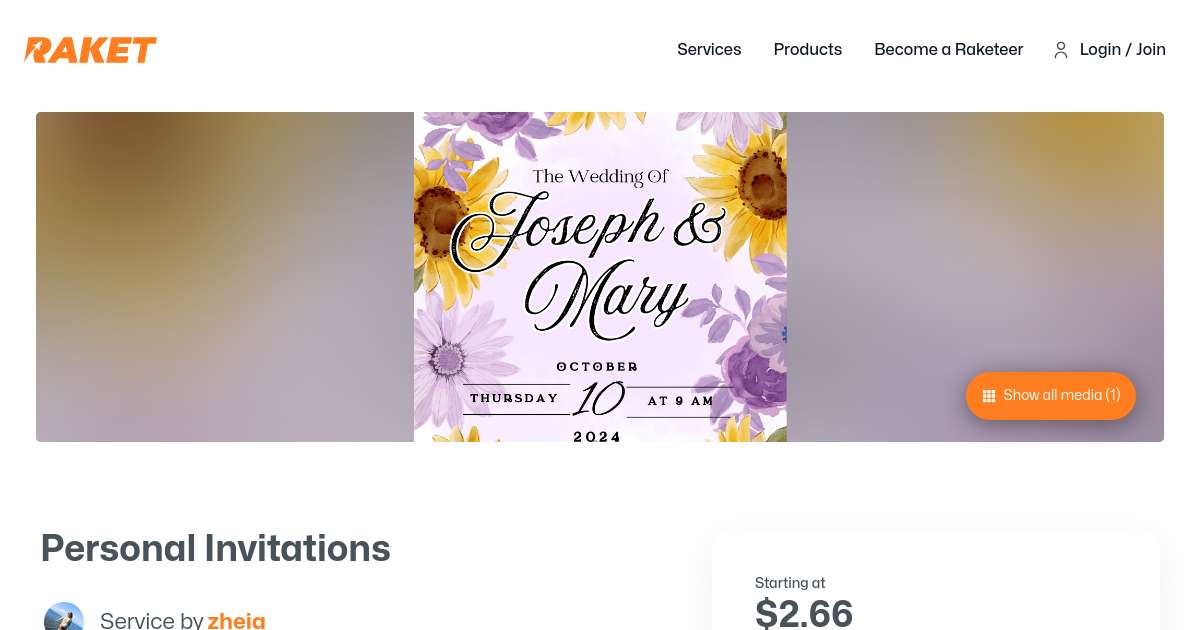Click the Starting at label
Viewport: 1200px width, 630px height.
point(790,583)
